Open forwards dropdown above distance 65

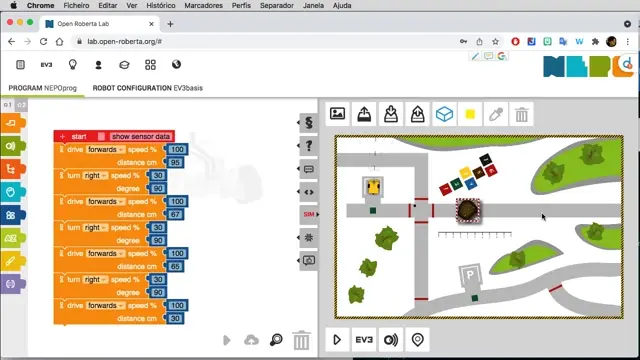pyautogui.click(x=106, y=253)
